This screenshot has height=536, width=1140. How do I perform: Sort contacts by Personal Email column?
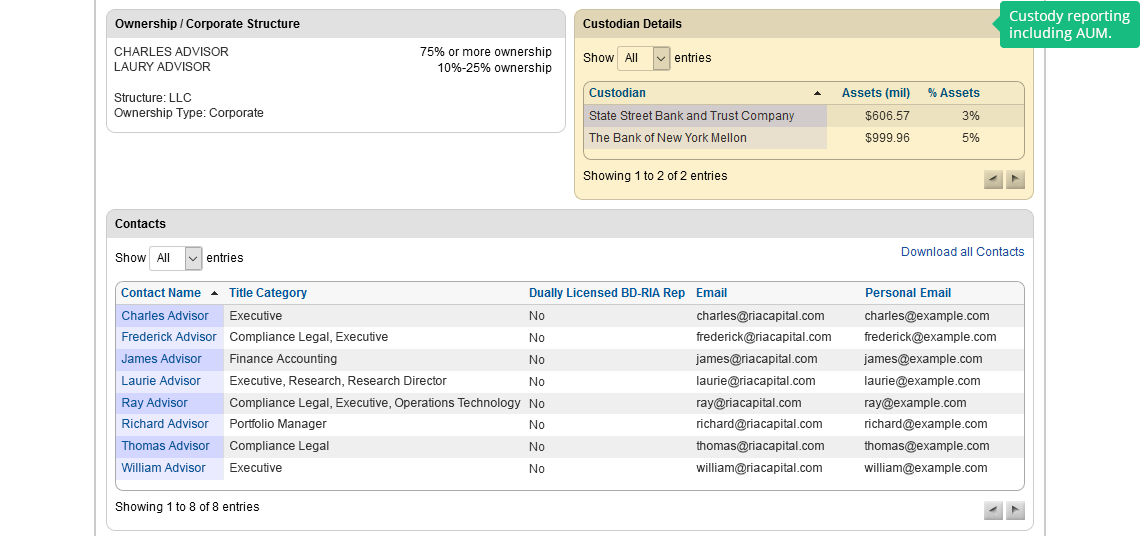click(907, 293)
